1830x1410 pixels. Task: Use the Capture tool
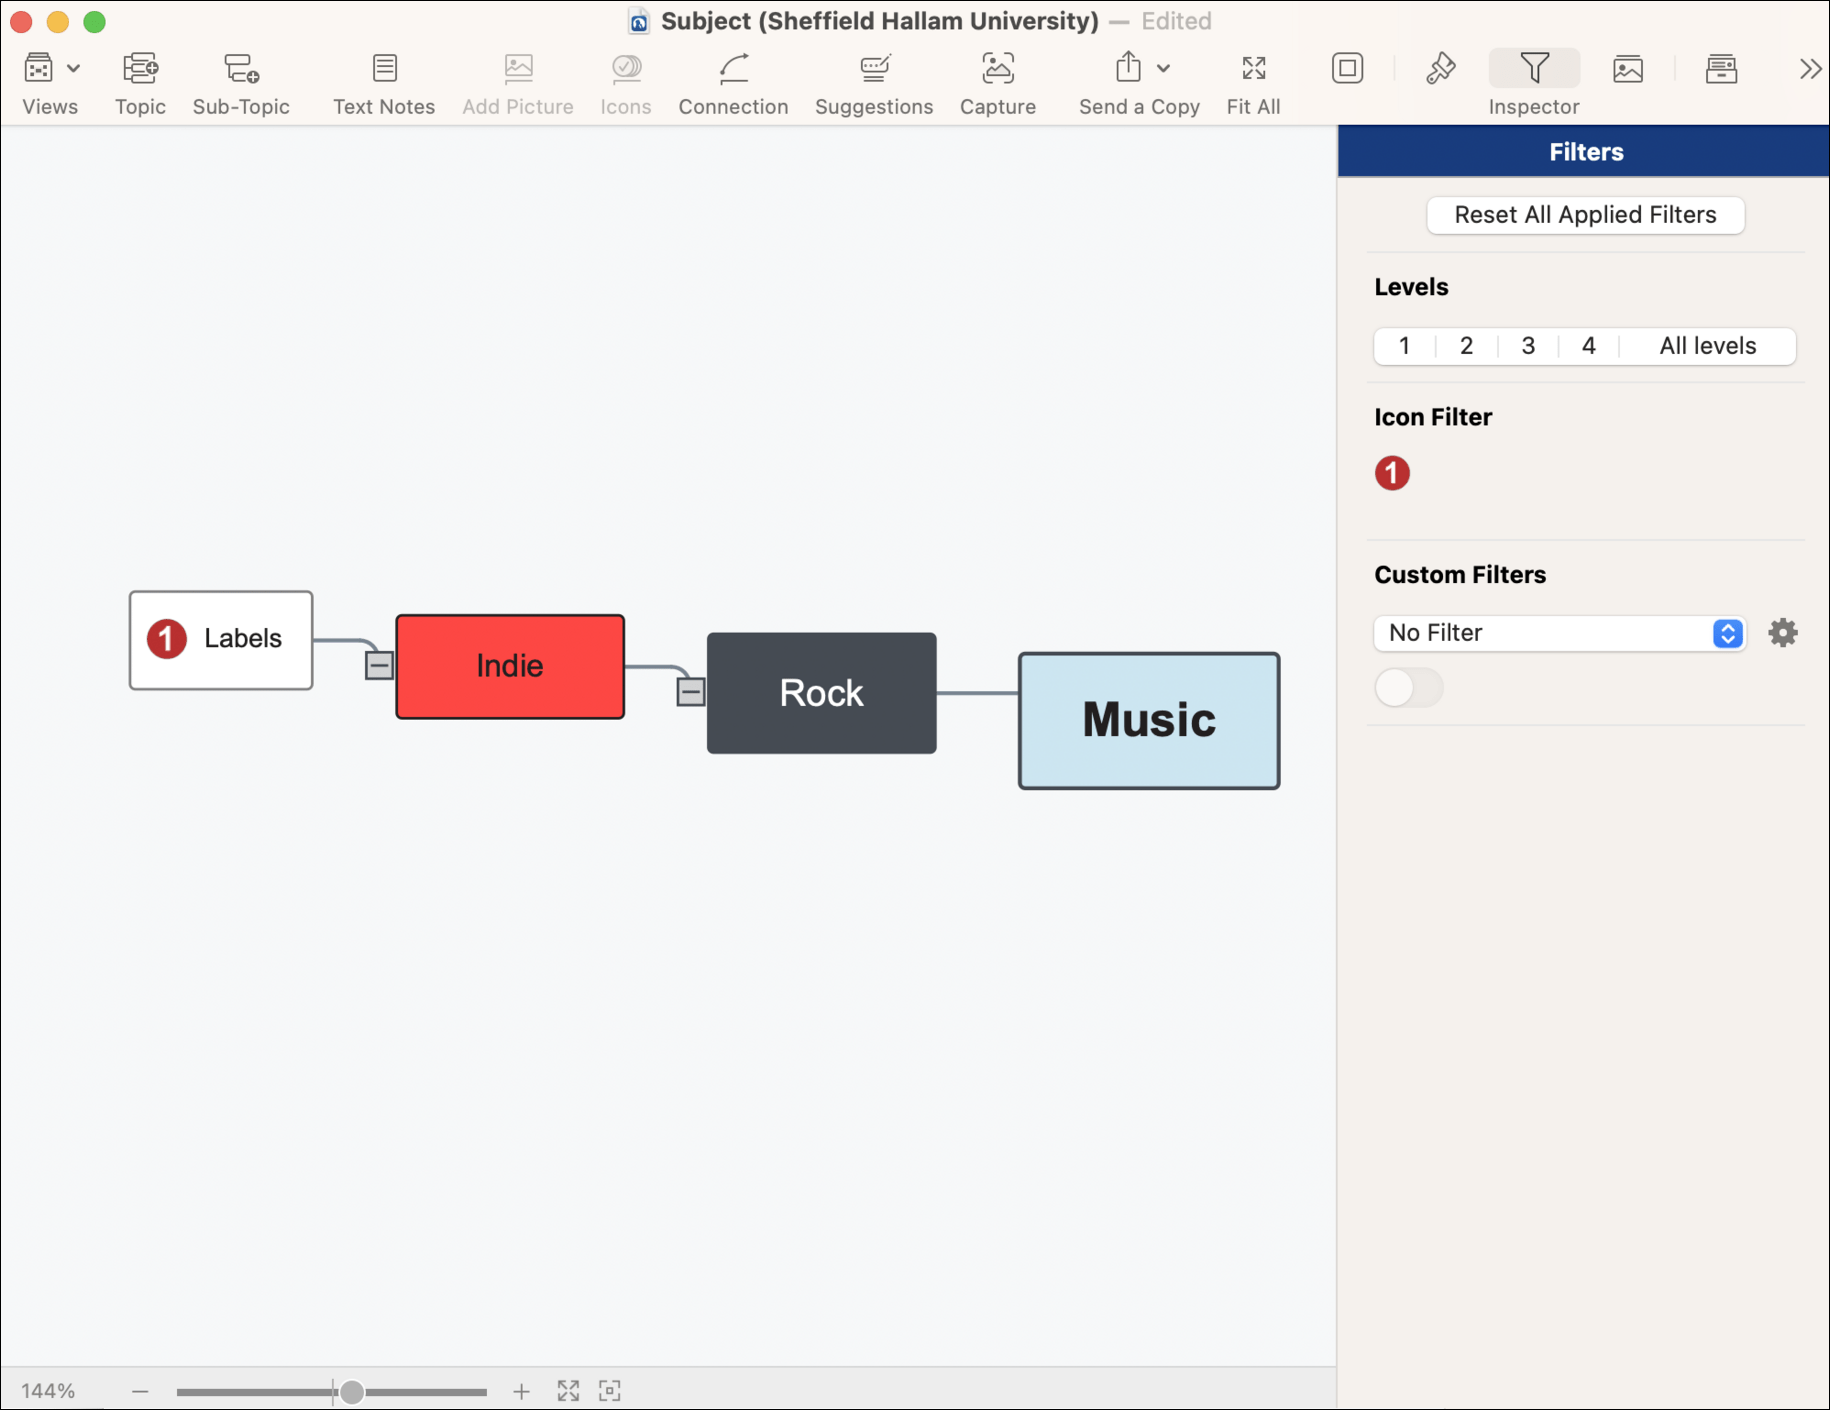pos(997,80)
